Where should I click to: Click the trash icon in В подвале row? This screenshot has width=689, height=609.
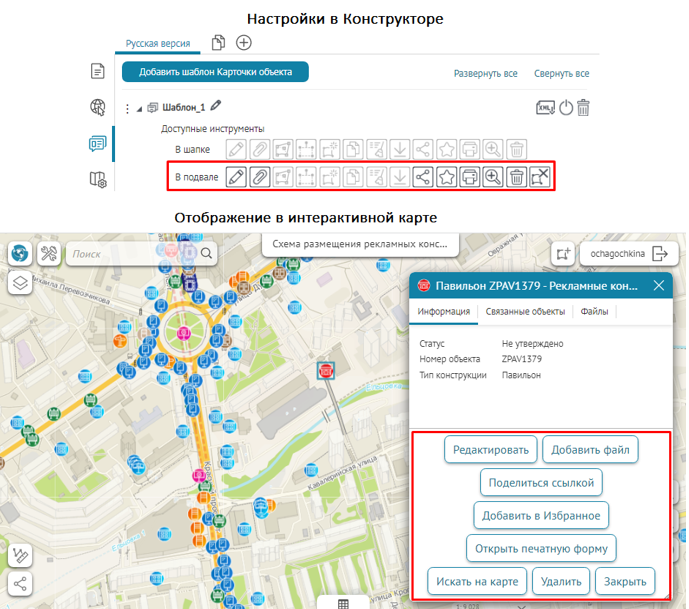(516, 177)
